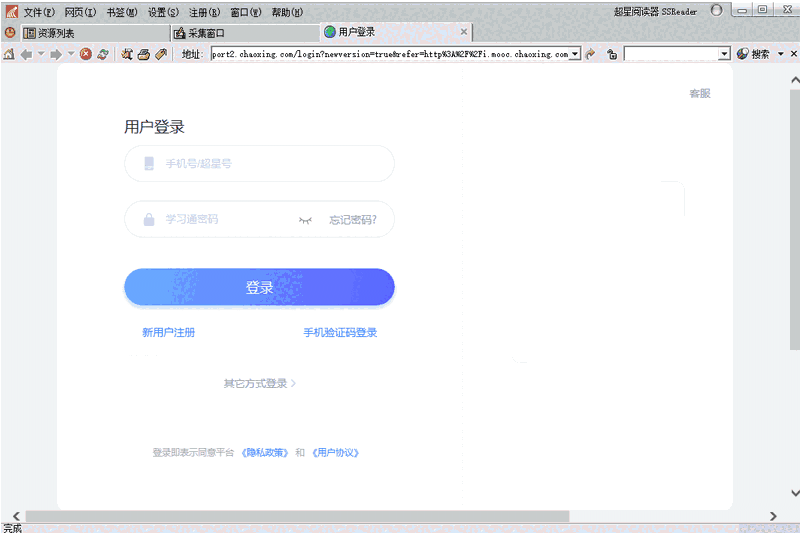Click the Home icon in the toolbar

coord(9,54)
